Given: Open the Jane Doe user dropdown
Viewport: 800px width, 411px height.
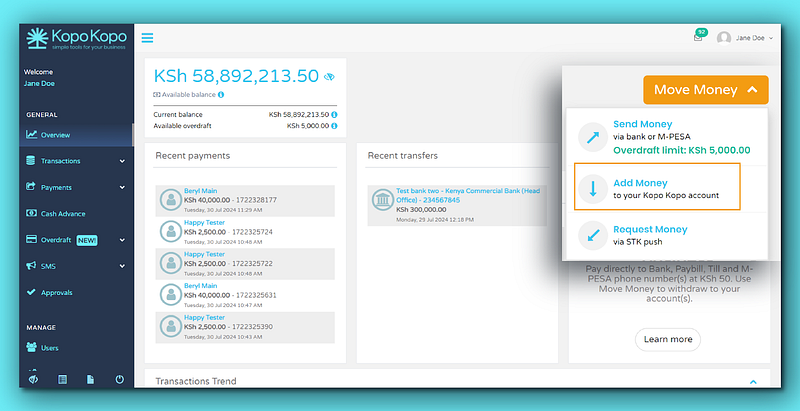Looking at the screenshot, I should [745, 38].
